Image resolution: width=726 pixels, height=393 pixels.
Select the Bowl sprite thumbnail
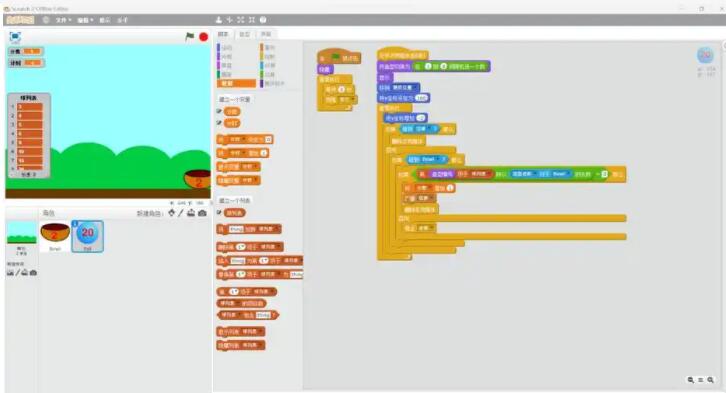tap(55, 236)
